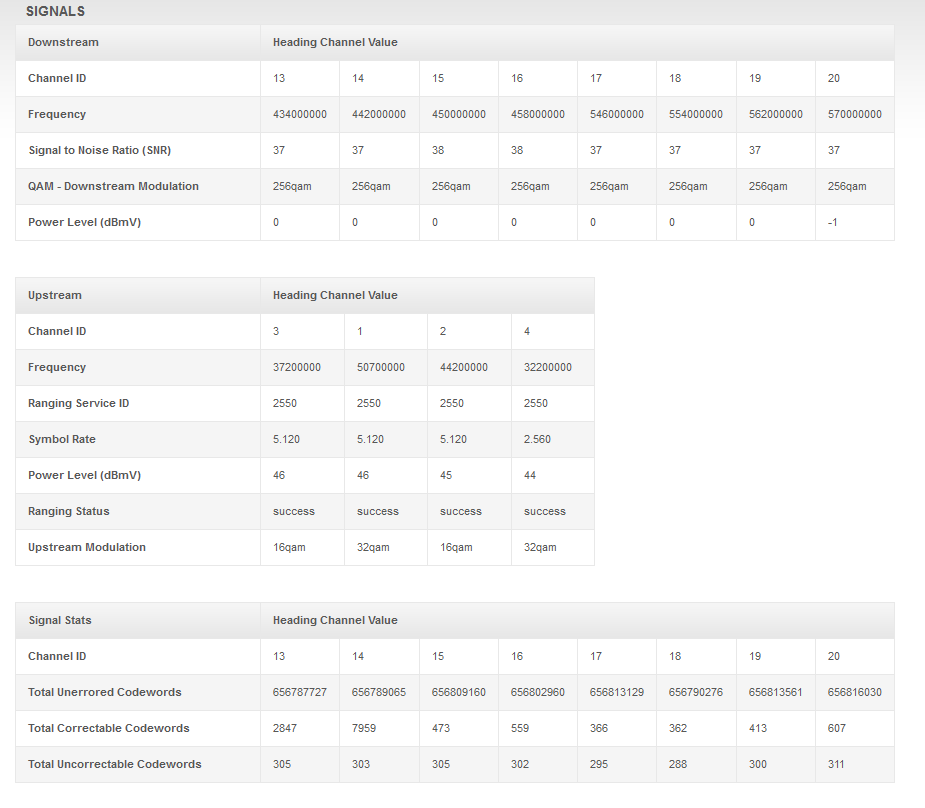Click uncorrectable codewords value 311
The width and height of the screenshot is (925, 808).
pos(836,764)
